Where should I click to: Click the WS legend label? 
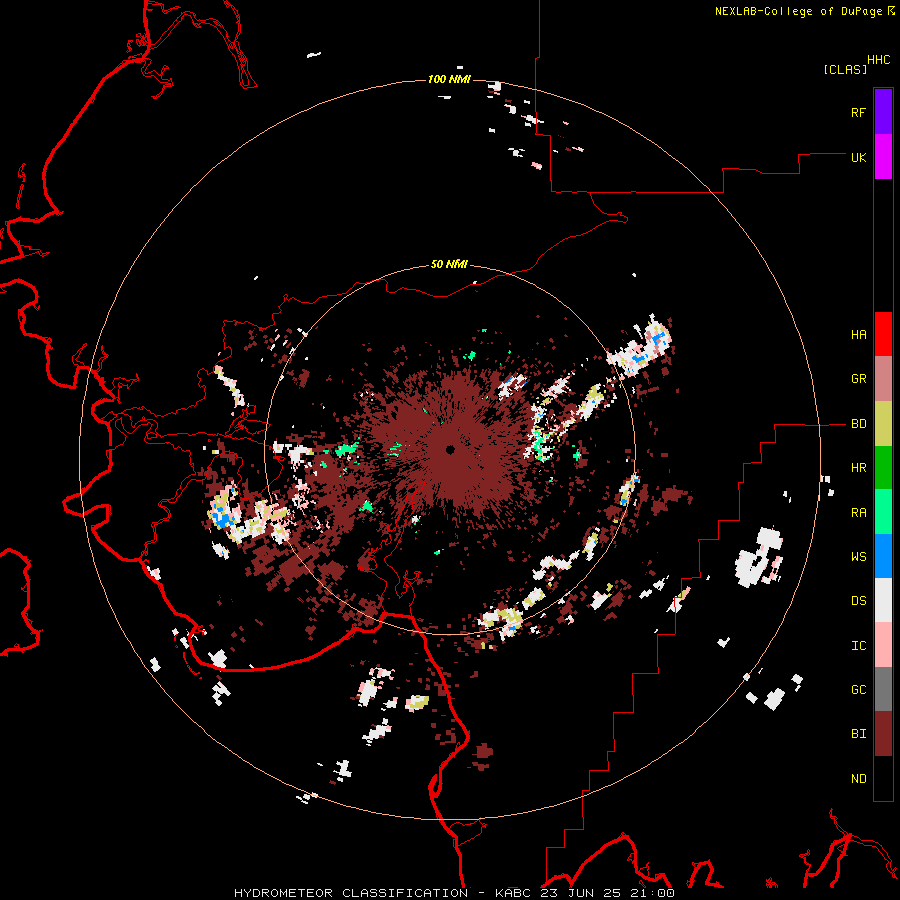(858, 557)
